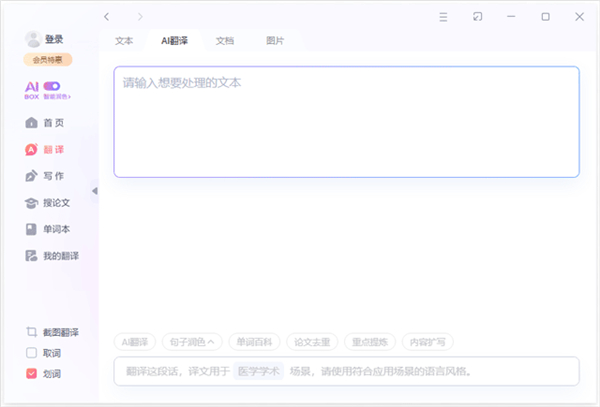Start 截图翻译 screenshot translation

(52, 332)
